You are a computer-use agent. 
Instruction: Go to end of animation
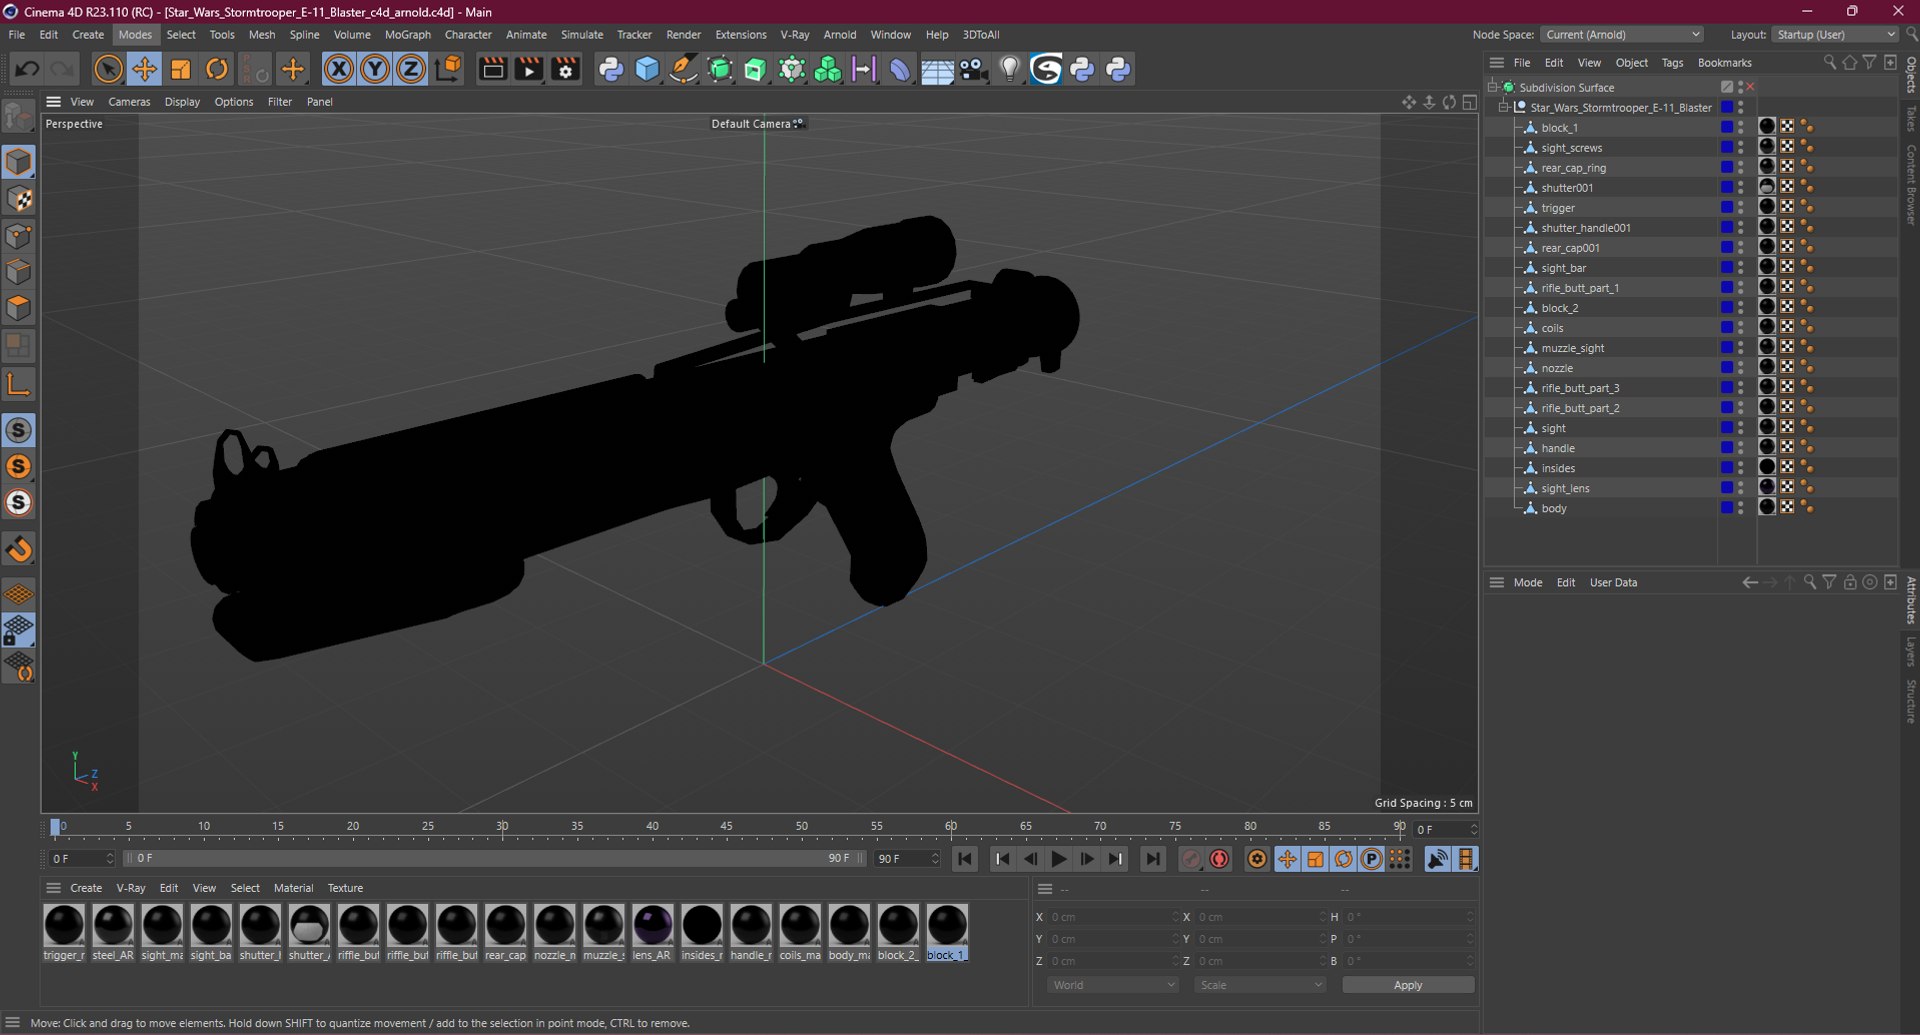coord(1153,859)
